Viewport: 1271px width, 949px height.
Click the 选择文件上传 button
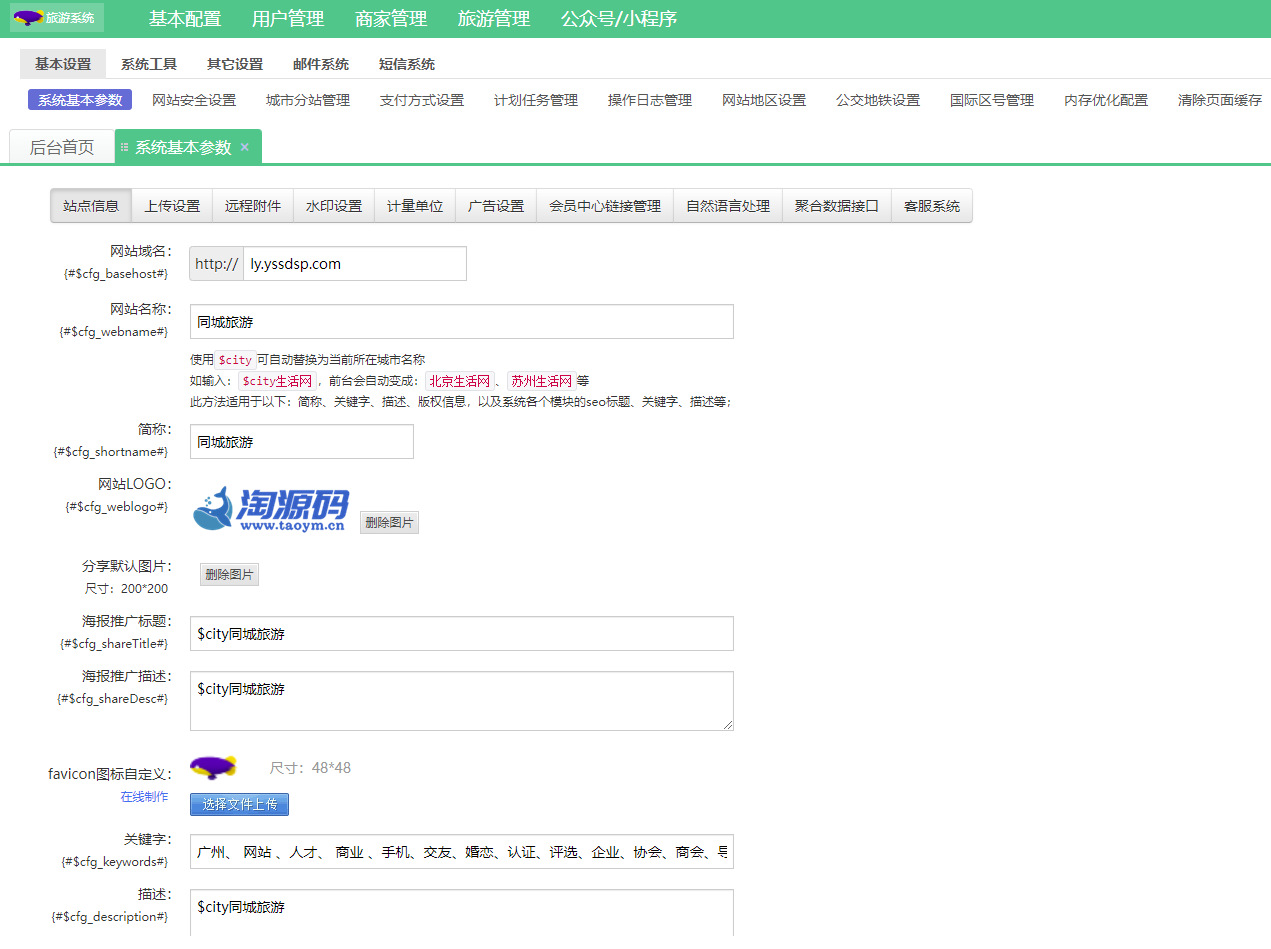point(240,804)
